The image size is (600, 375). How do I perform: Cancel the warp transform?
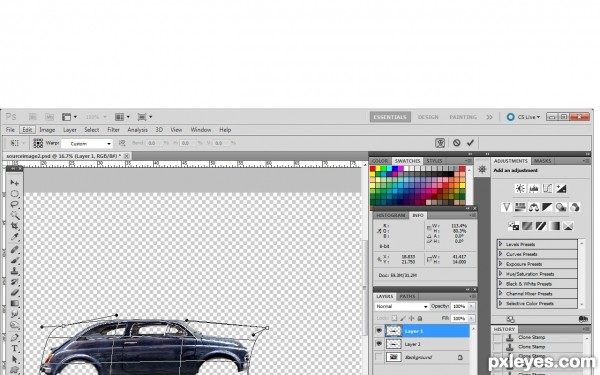[457, 143]
